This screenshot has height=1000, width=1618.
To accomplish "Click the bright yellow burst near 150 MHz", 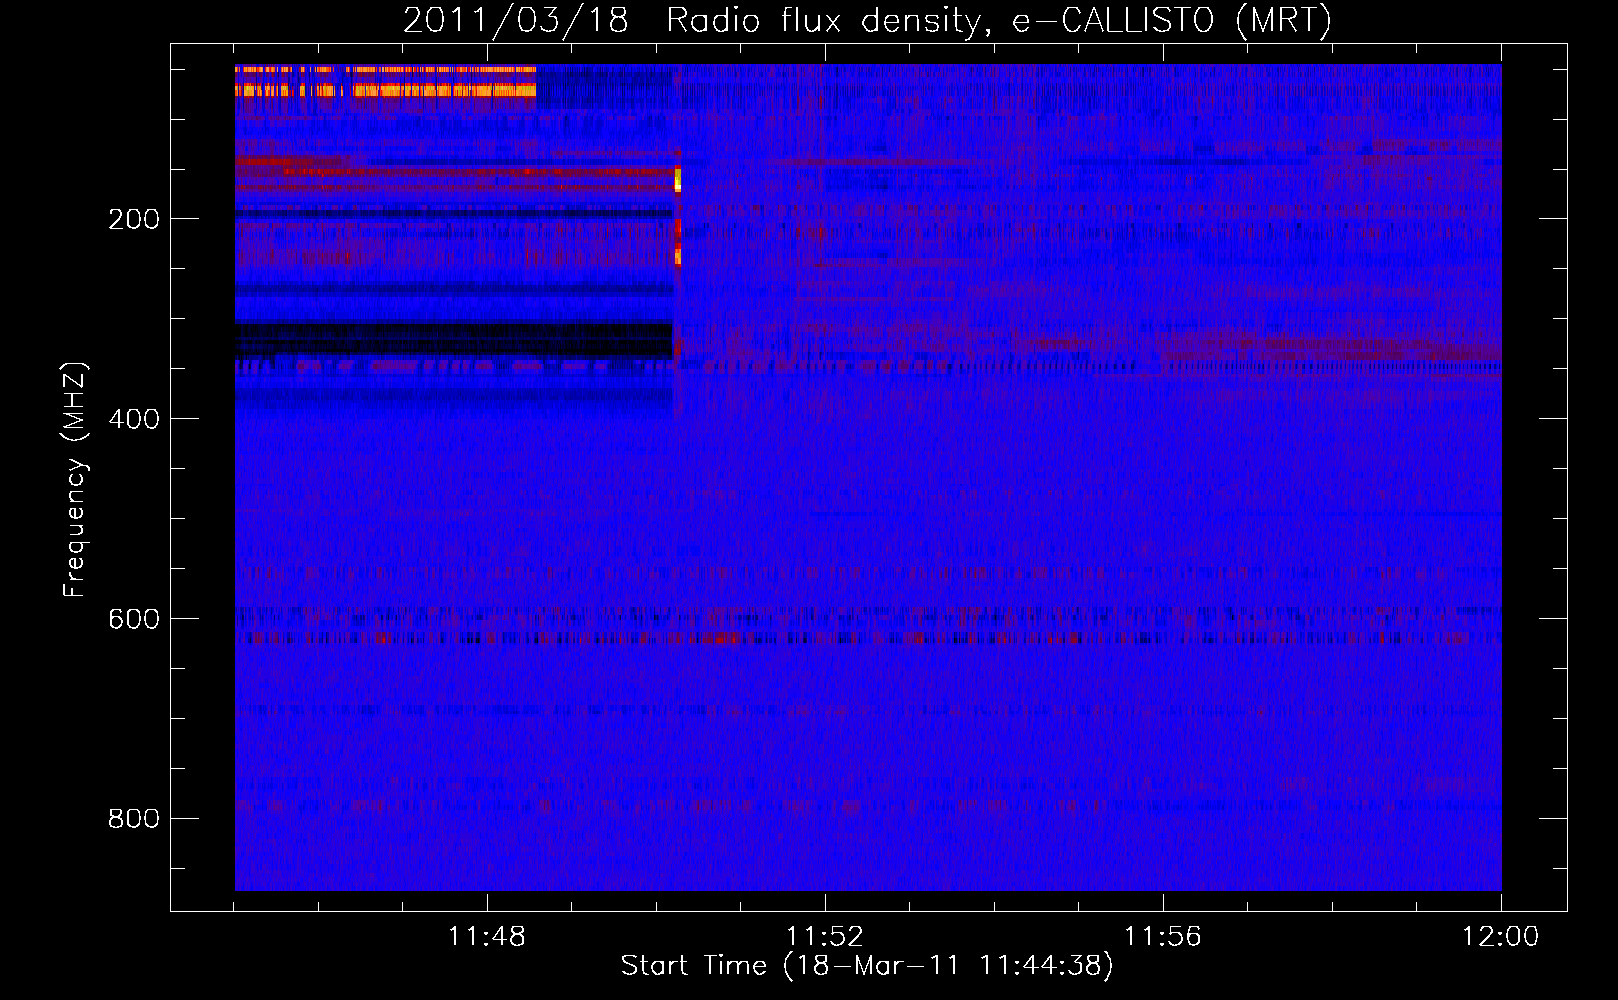I will [x=678, y=180].
